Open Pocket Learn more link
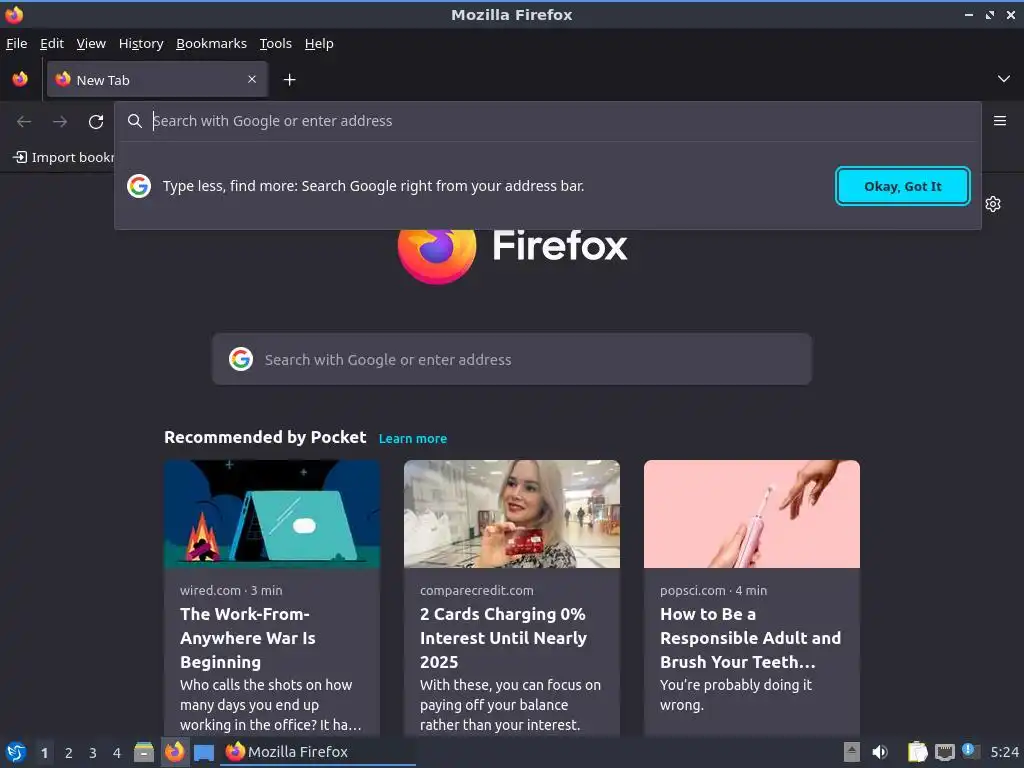This screenshot has width=1024, height=768. [413, 439]
